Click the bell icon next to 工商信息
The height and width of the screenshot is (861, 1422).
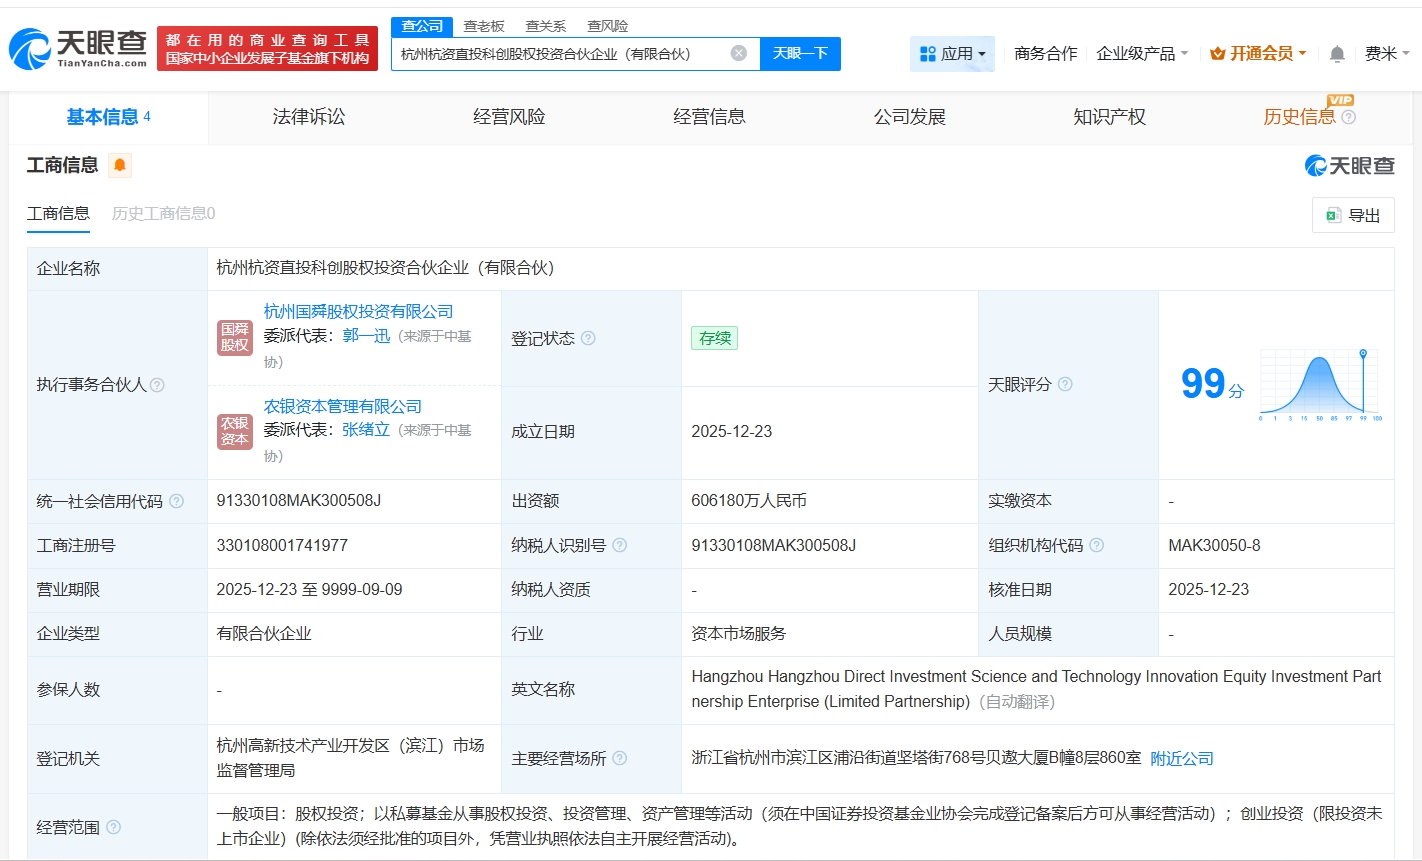coord(120,165)
